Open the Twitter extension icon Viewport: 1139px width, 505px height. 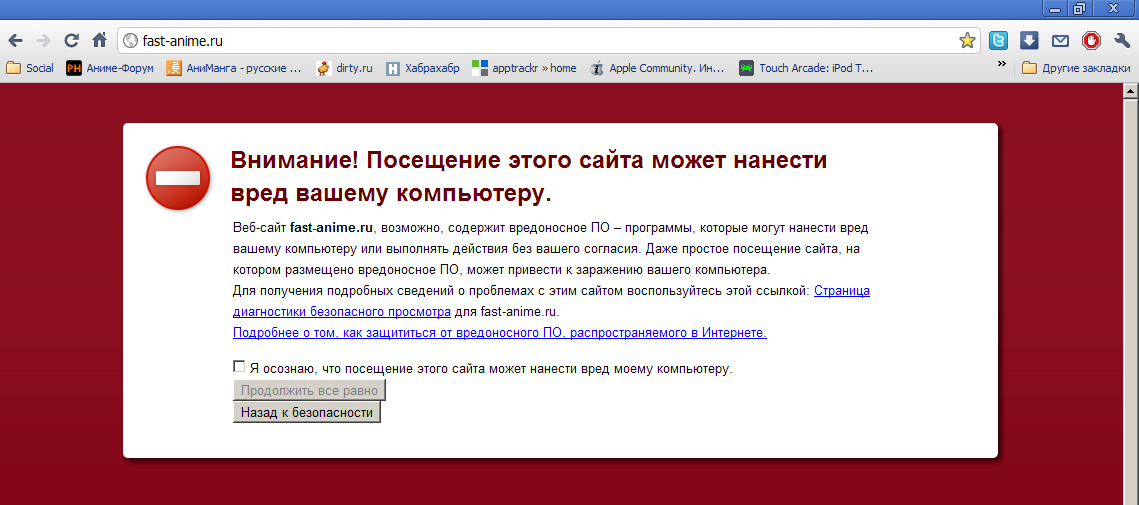coord(998,41)
